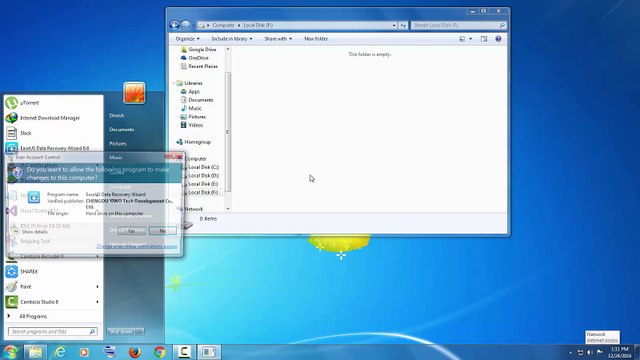640x360 pixels.
Task: Click the Start orb button
Action: pos(11,352)
